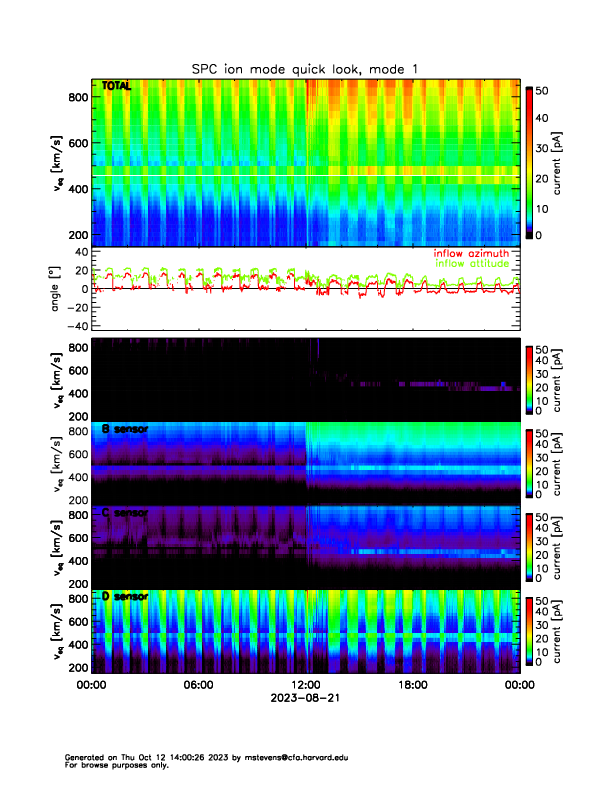Screen dimensions: 612x792
Task: Click the color bar beside the D sensor panel
Action: (x=530, y=630)
